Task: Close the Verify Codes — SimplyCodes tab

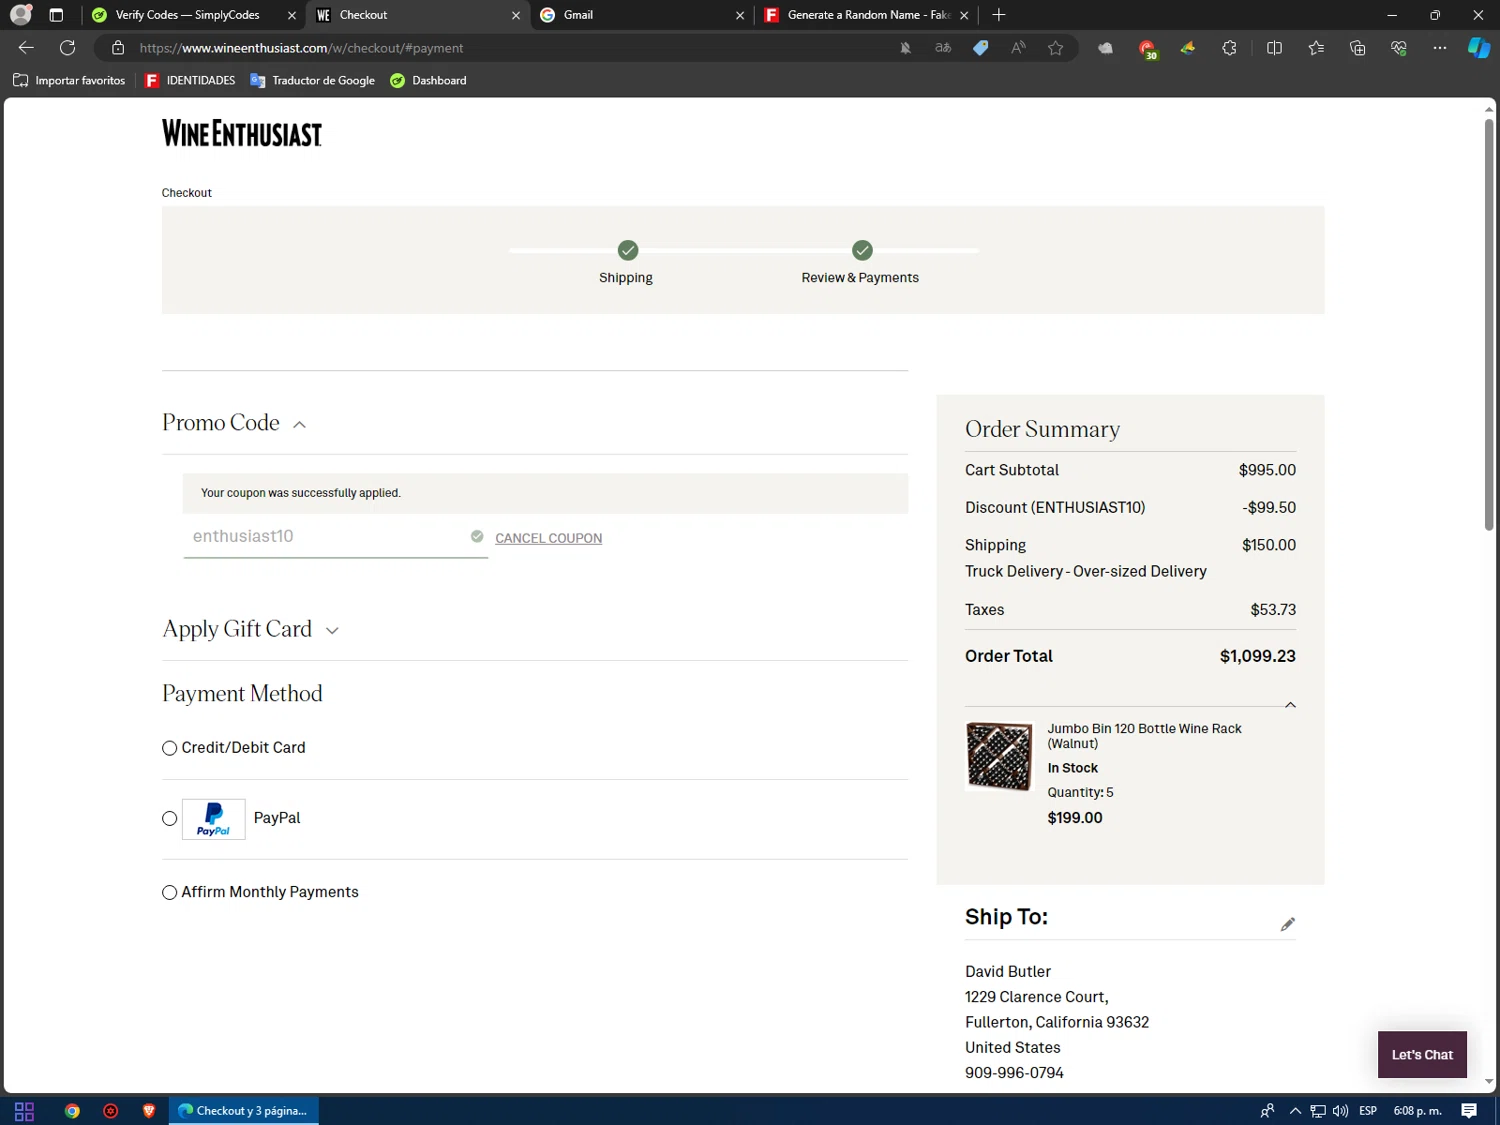Action: click(x=292, y=15)
